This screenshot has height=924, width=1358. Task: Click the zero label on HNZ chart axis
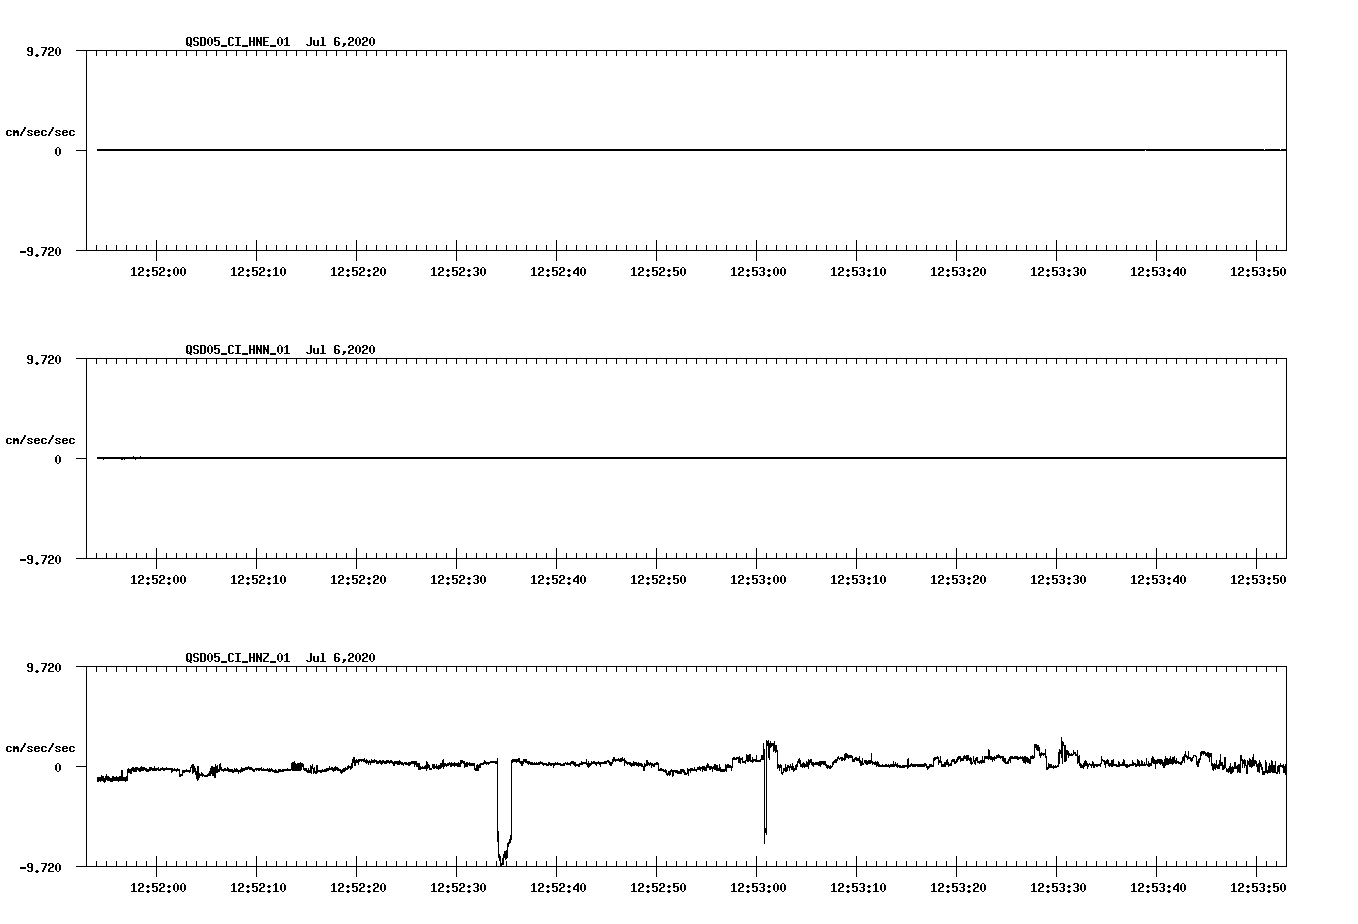coord(58,767)
